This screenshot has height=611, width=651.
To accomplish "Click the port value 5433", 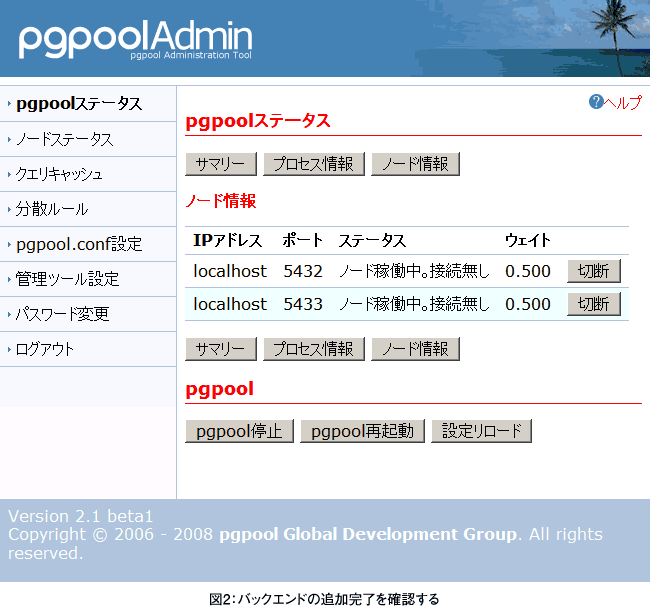I will pyautogui.click(x=303, y=304).
